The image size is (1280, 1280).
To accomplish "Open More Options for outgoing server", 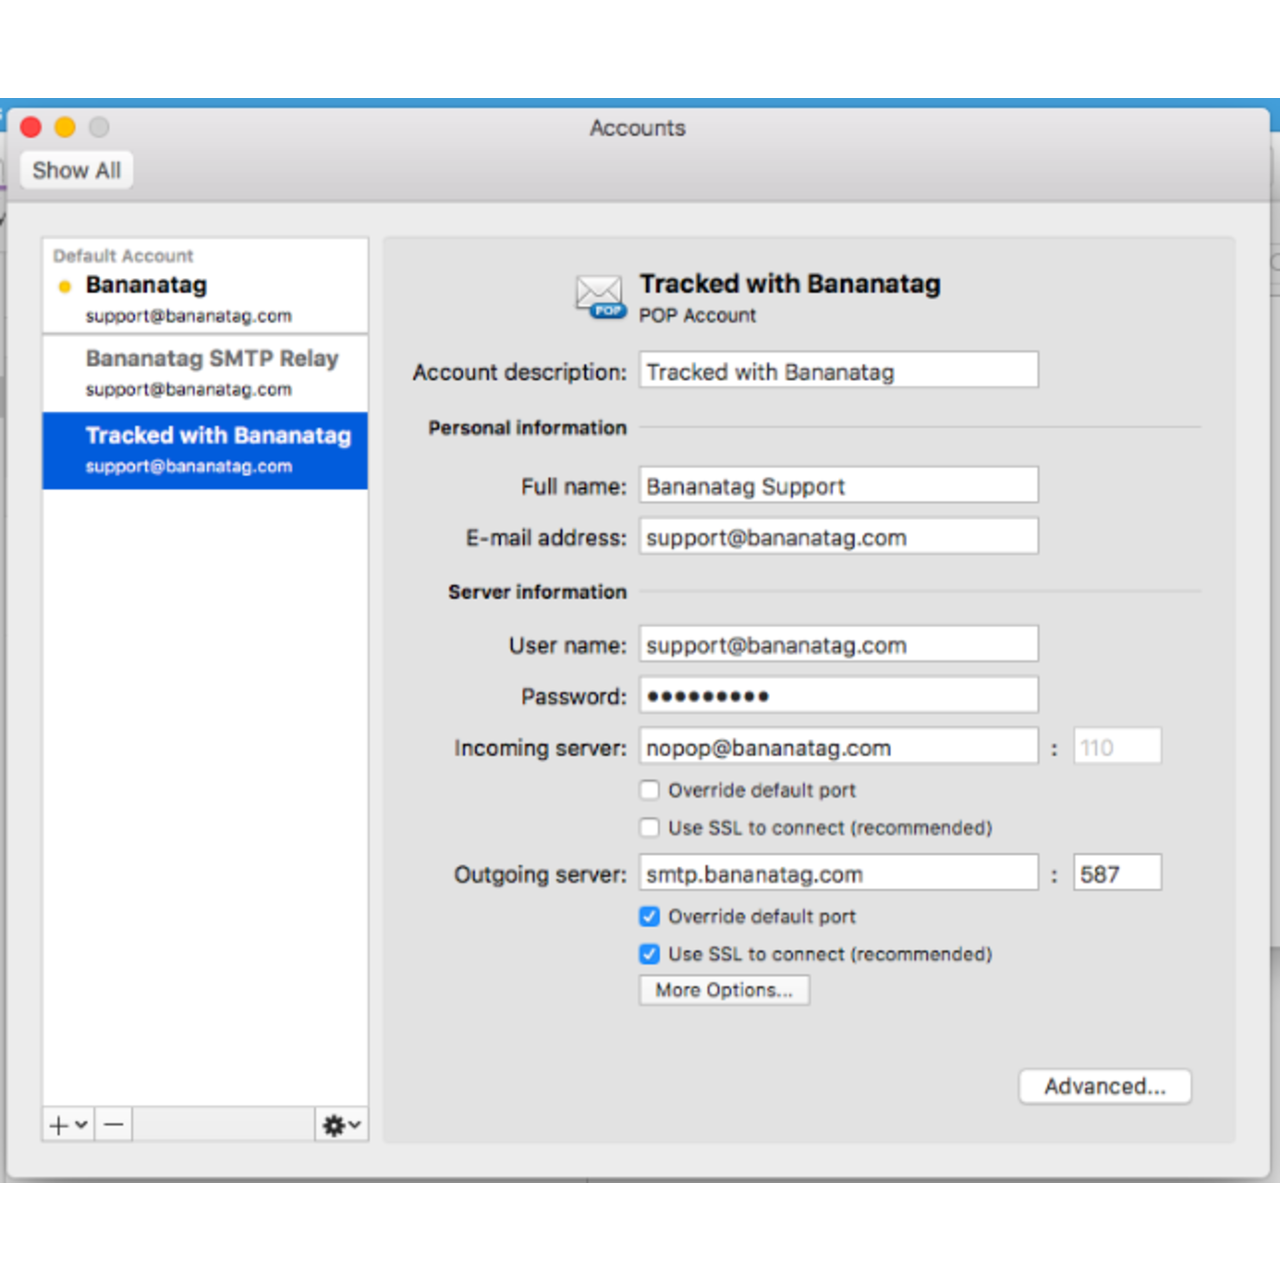I will 725,990.
